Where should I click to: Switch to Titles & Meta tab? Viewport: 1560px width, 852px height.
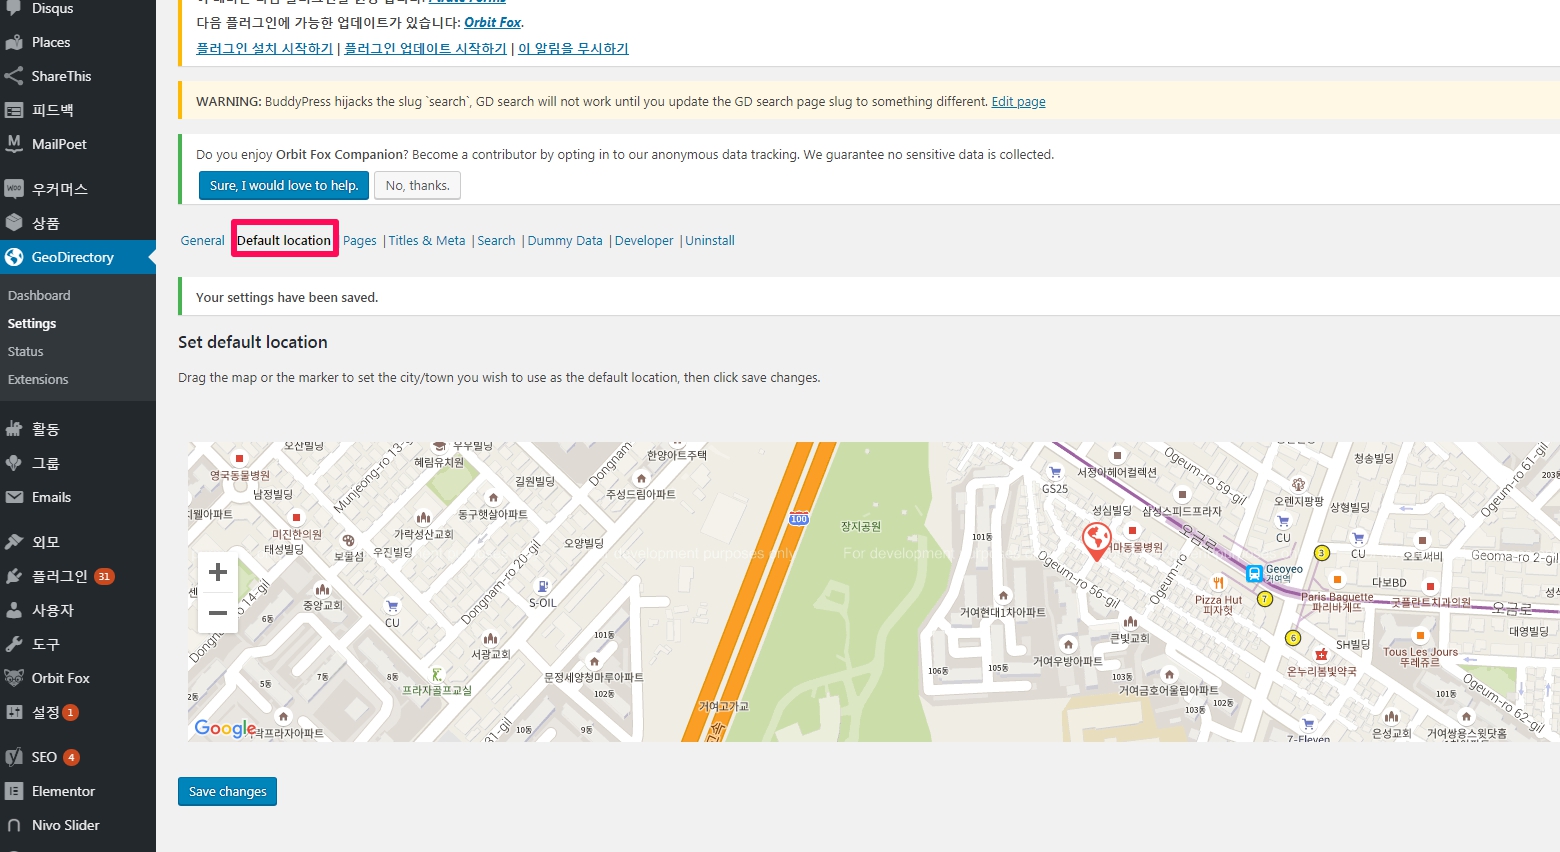pyautogui.click(x=427, y=240)
